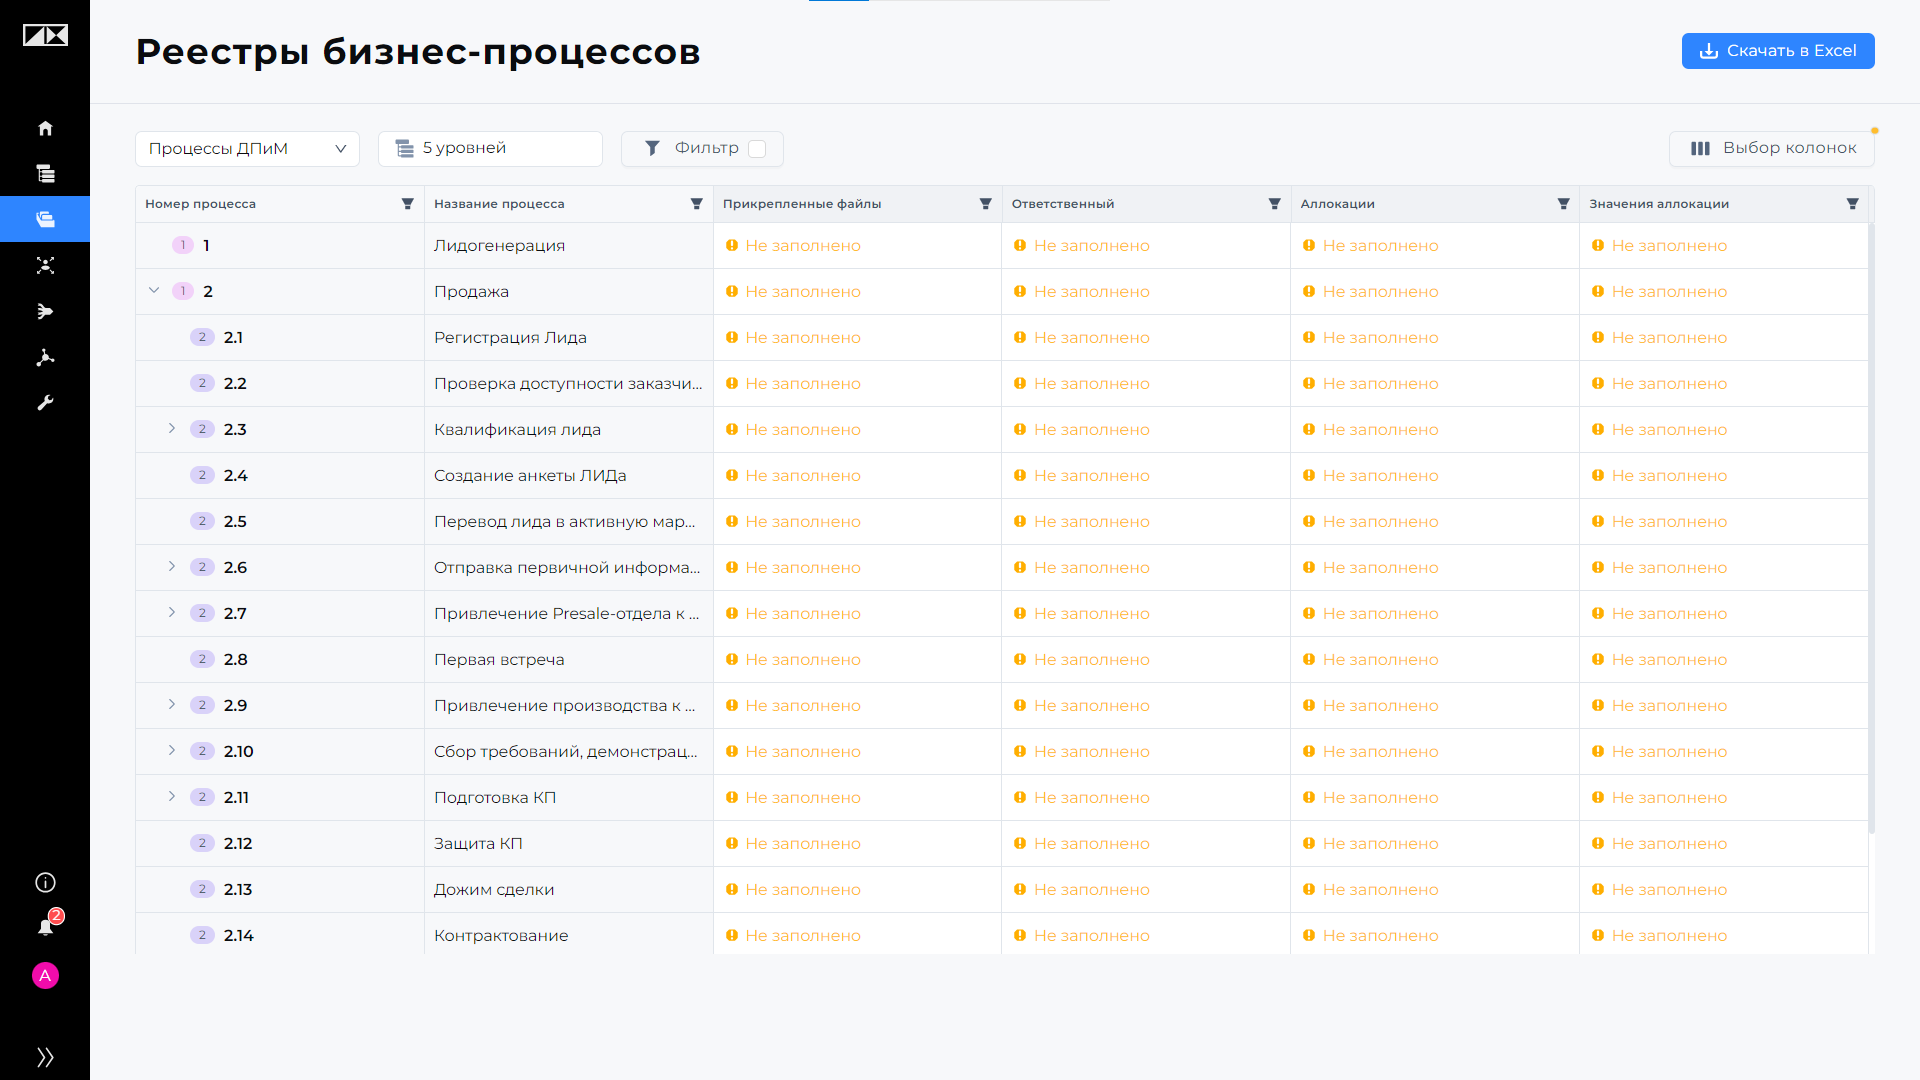Click Прикрепленные файлы column header

point(802,204)
